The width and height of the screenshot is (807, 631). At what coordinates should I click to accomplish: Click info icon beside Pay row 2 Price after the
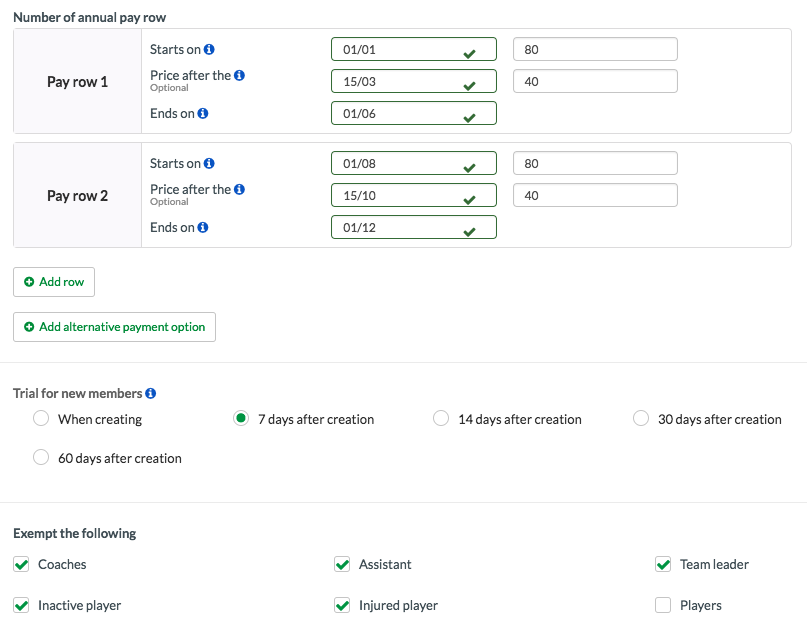(239, 189)
